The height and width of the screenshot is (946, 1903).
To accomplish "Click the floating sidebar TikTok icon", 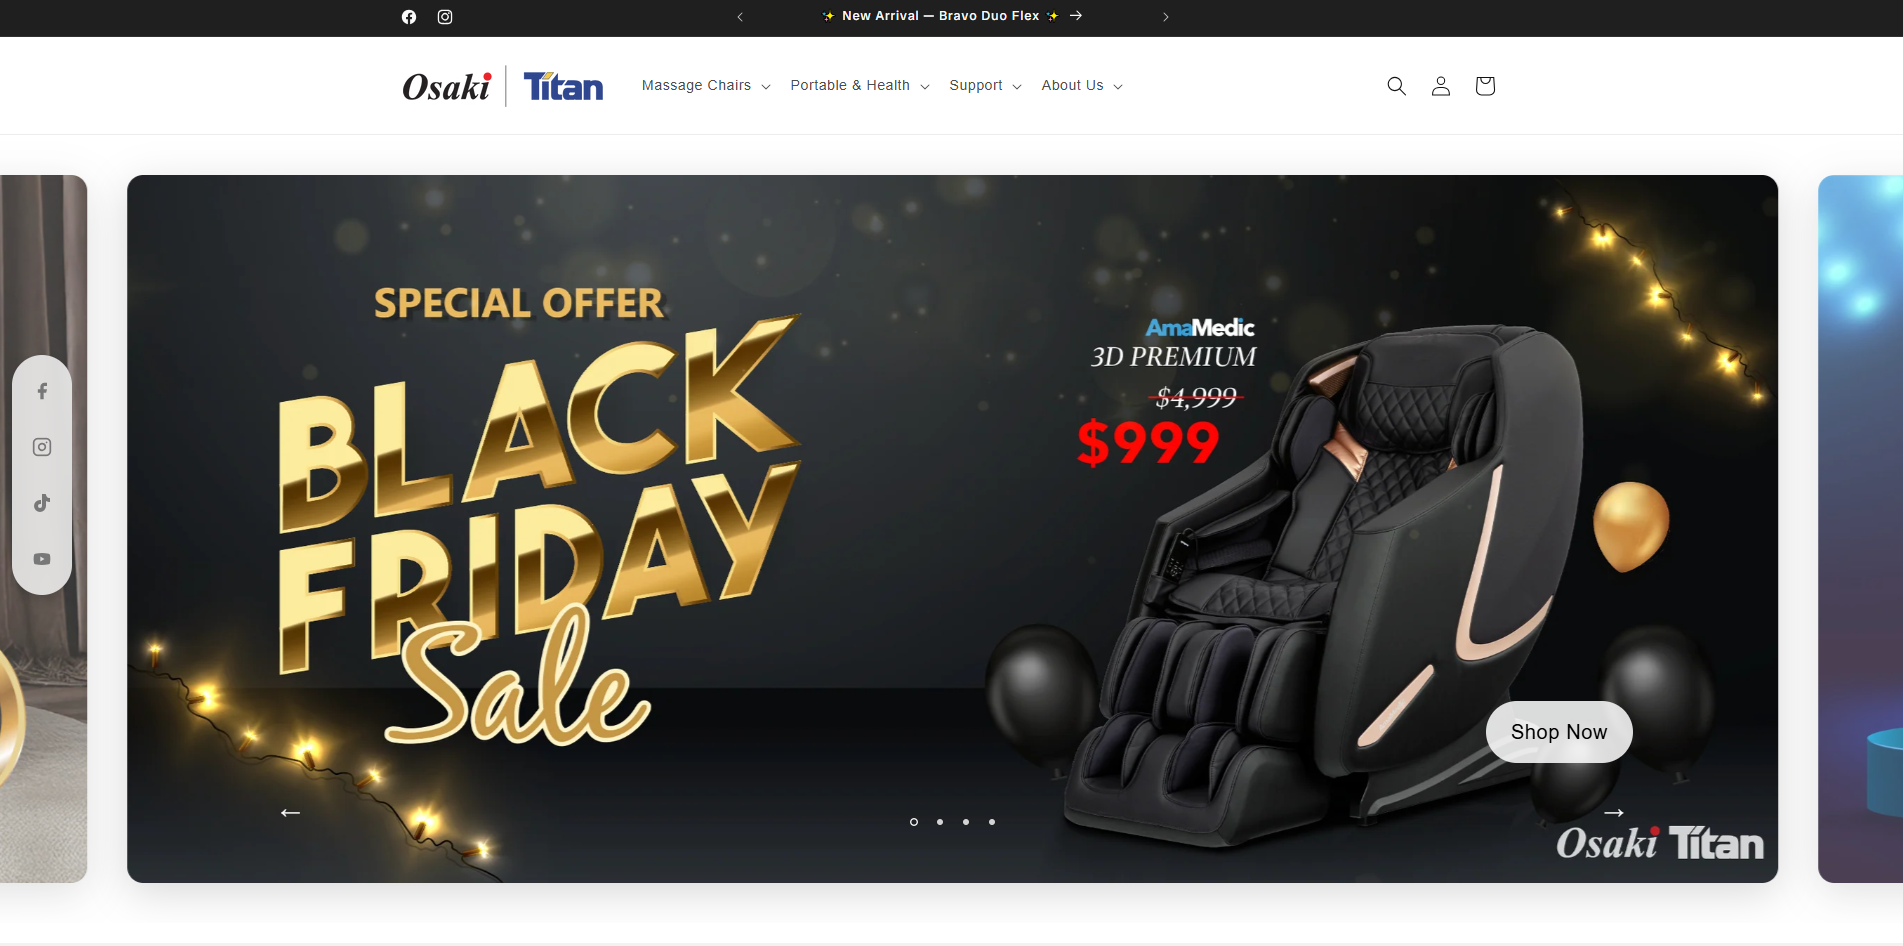I will [x=42, y=503].
